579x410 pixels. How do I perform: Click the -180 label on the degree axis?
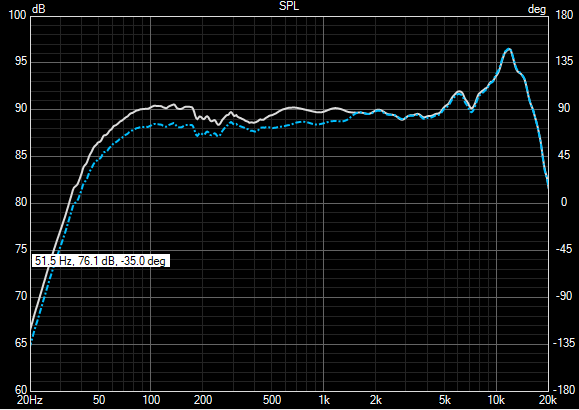tap(564, 390)
